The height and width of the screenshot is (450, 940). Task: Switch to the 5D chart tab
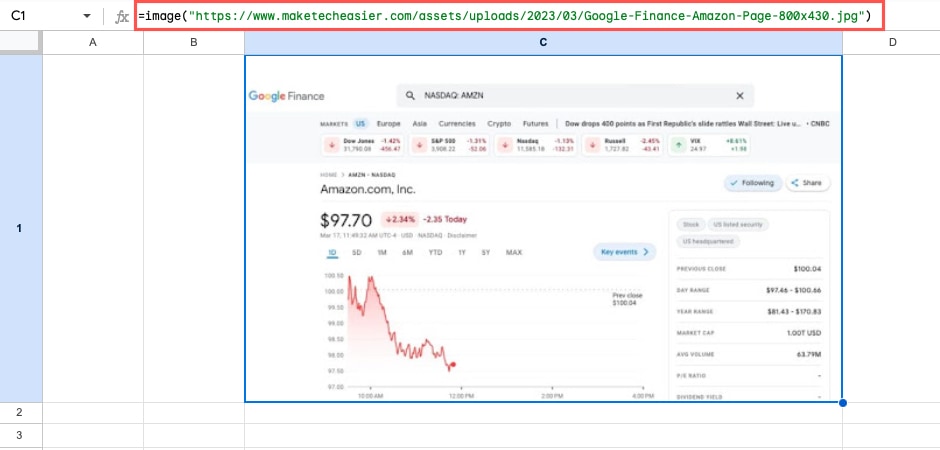click(x=356, y=253)
